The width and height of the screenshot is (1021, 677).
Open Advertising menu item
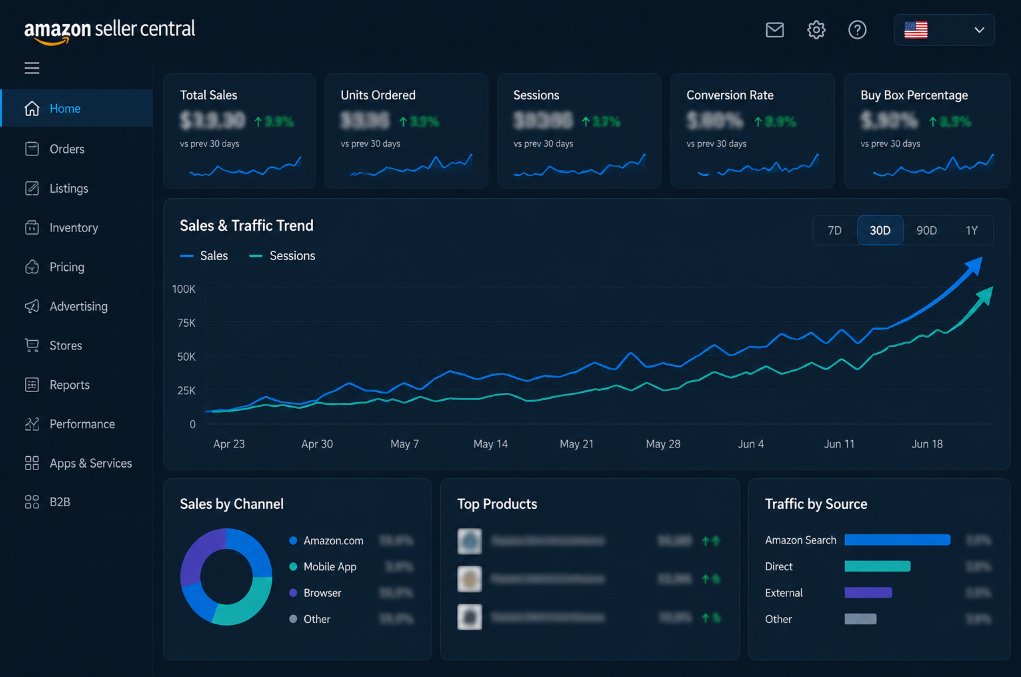click(77, 306)
